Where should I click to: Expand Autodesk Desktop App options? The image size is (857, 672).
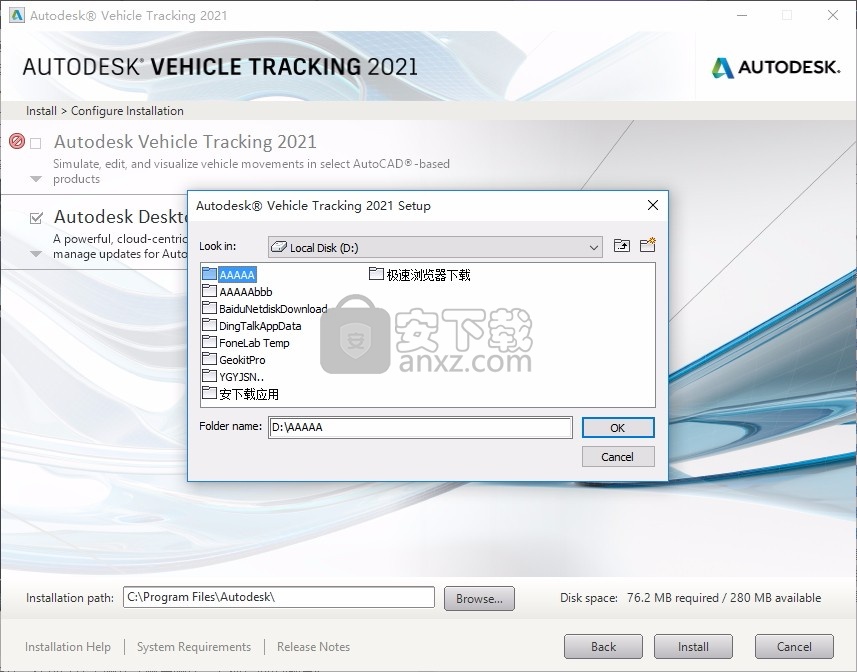pos(36,254)
